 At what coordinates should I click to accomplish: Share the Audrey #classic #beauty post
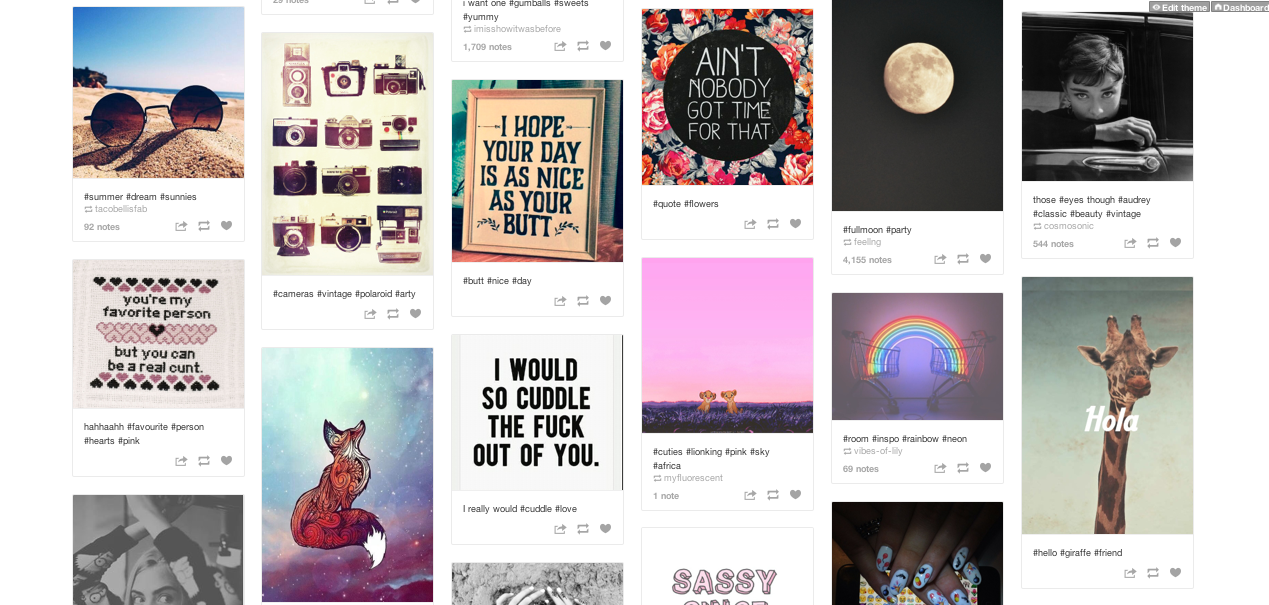[1130, 243]
